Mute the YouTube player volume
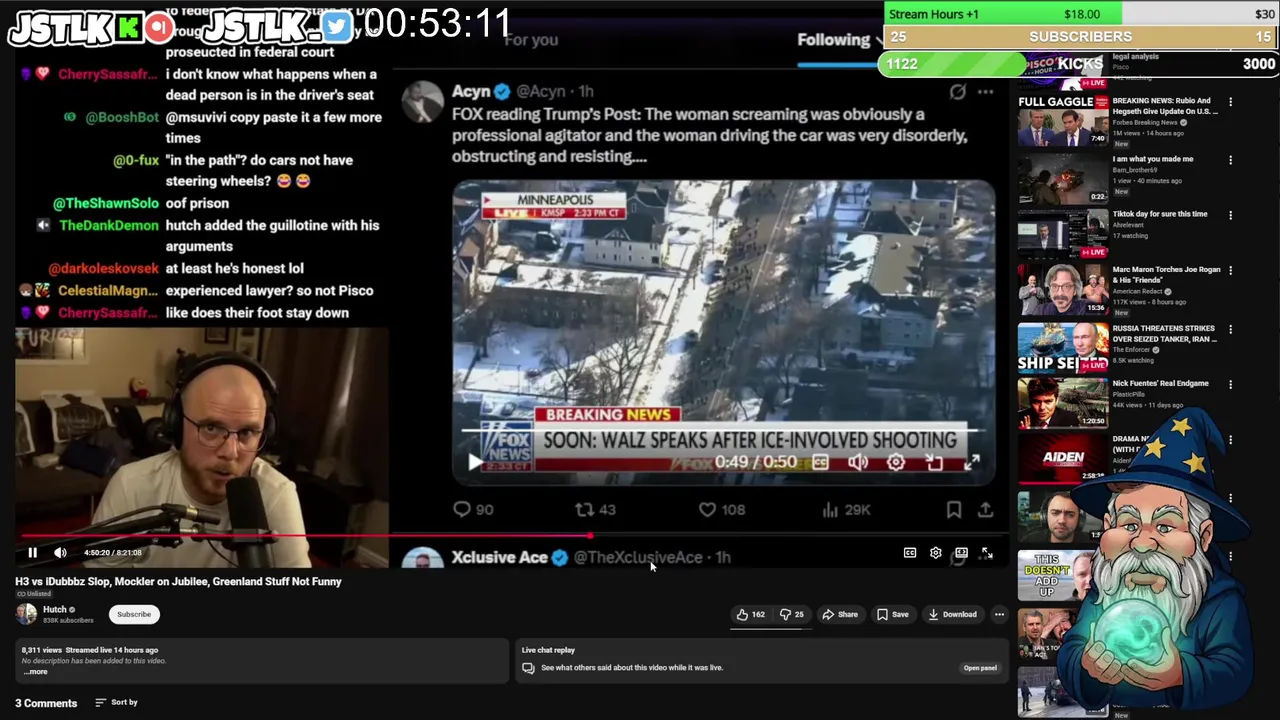The width and height of the screenshot is (1280, 720). (x=60, y=552)
